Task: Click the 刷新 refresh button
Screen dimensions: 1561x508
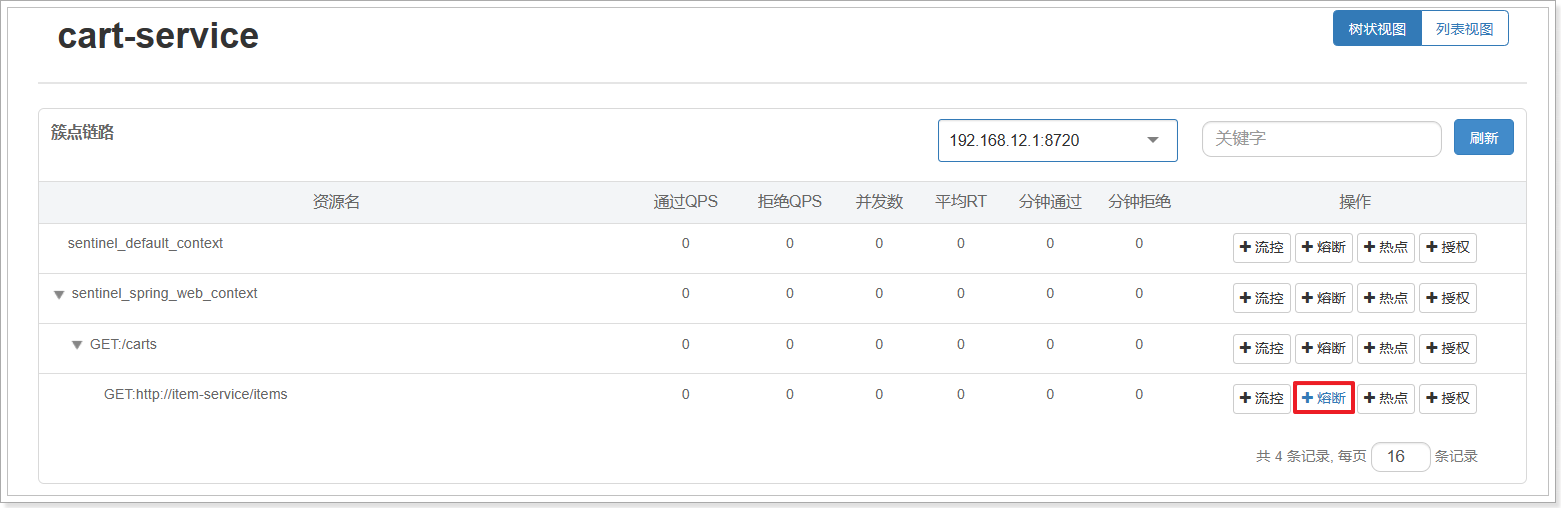Action: tap(1484, 138)
